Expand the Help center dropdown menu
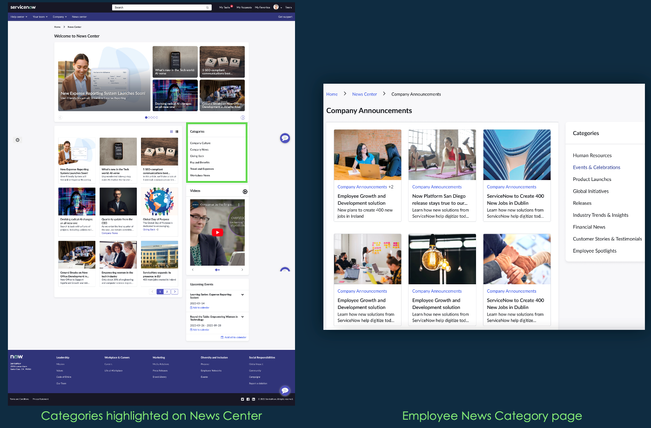The height and width of the screenshot is (428, 651). click(x=19, y=17)
